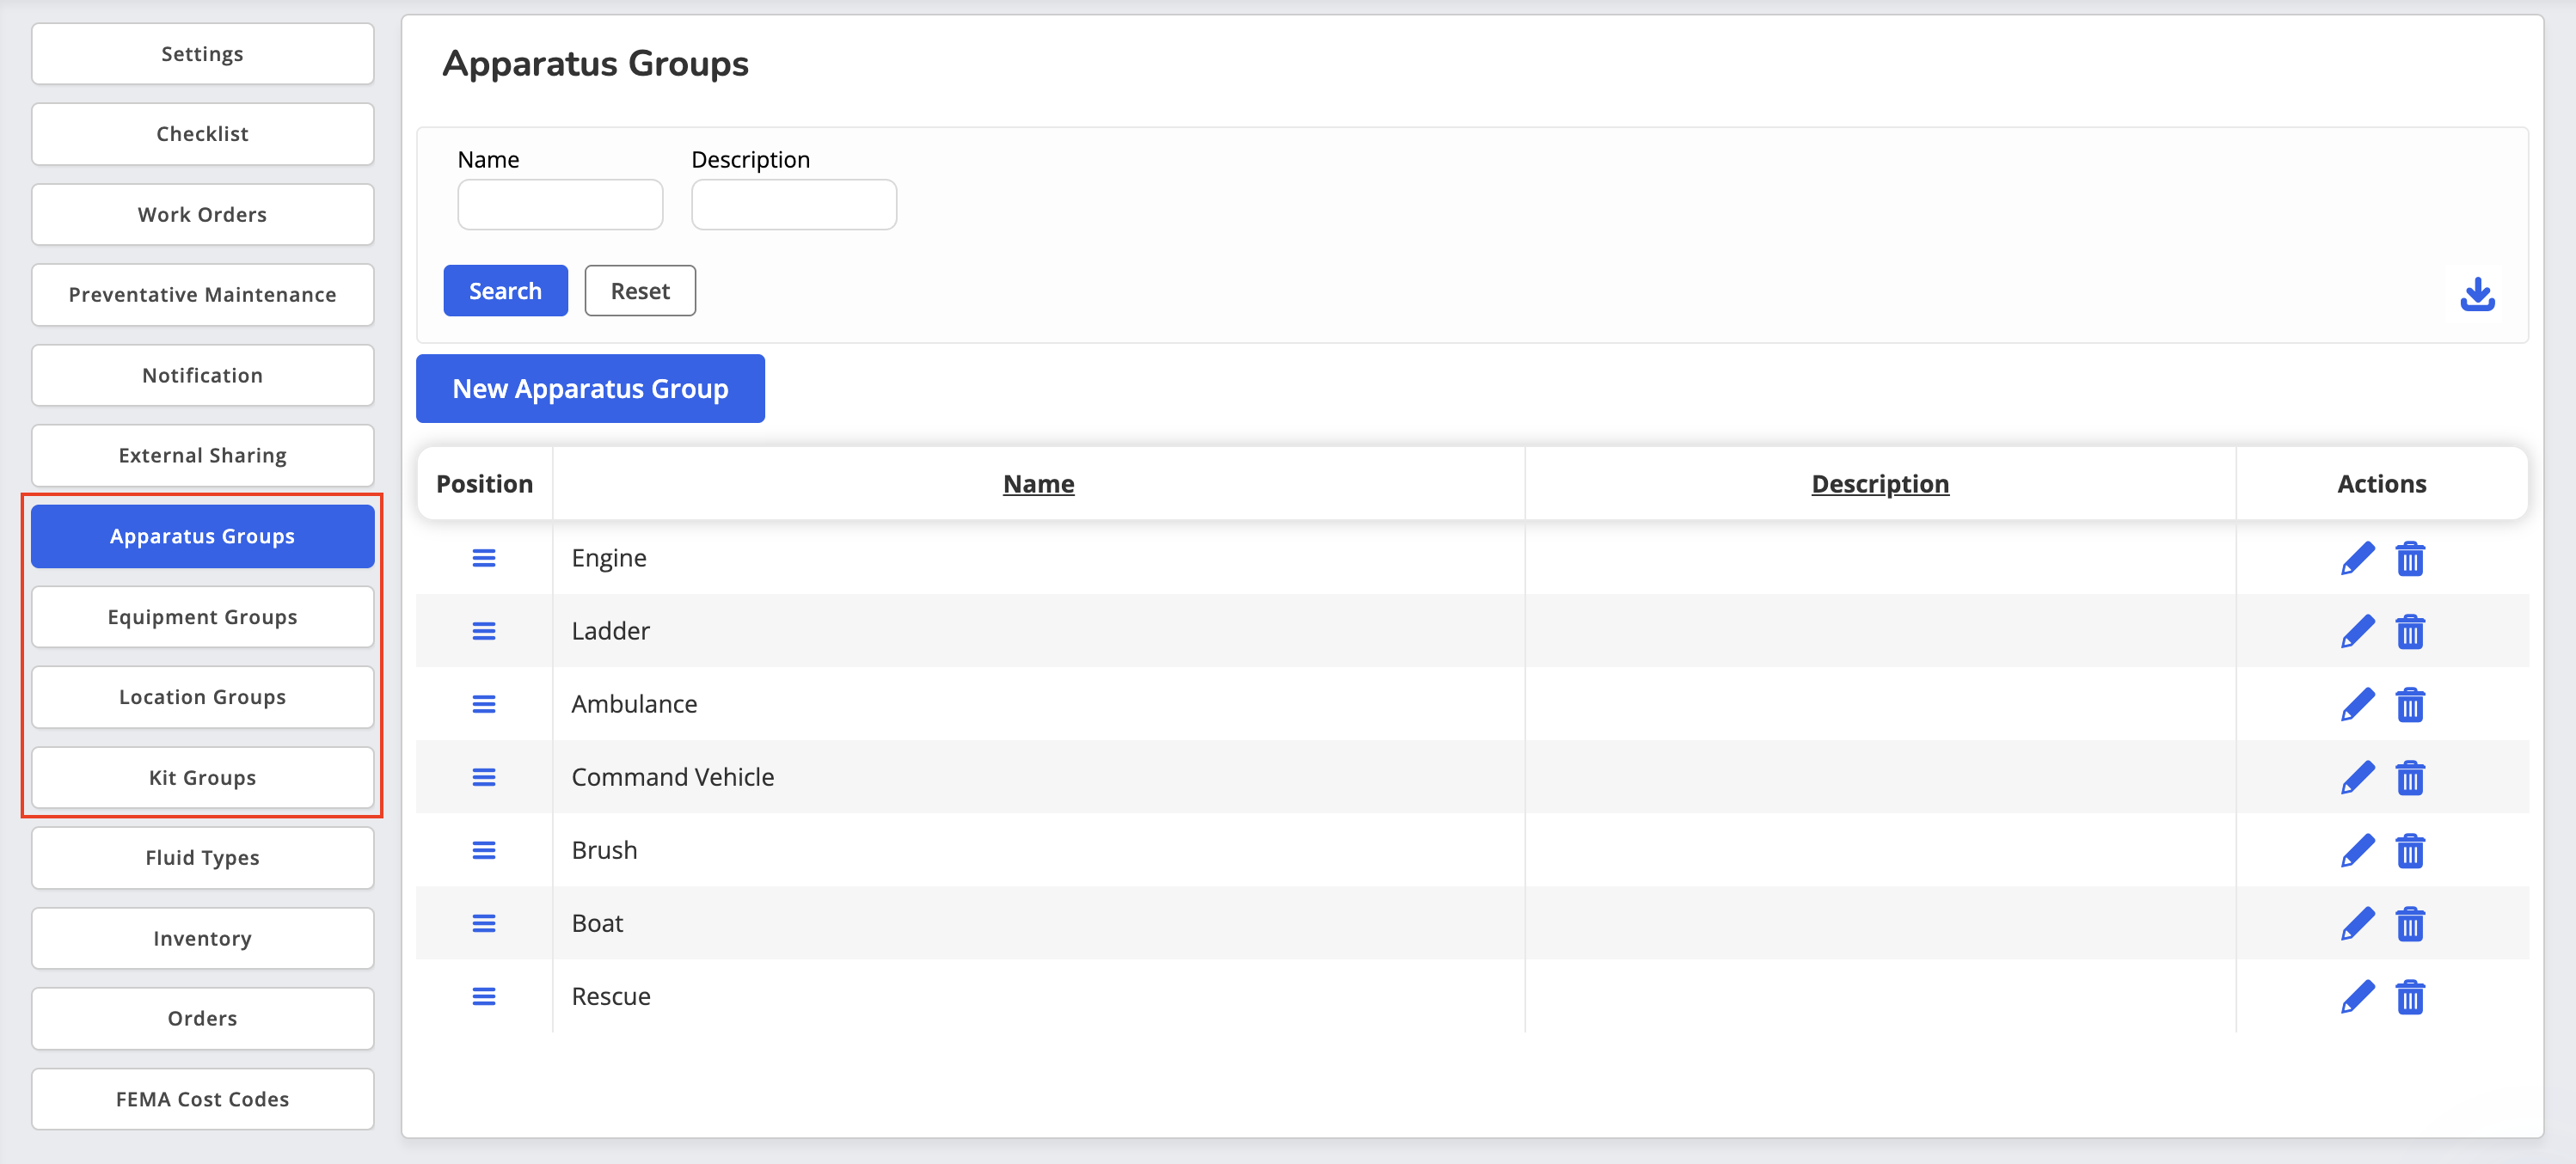Image resolution: width=2576 pixels, height=1164 pixels.
Task: Open FEMA Cost Codes section
Action: (x=202, y=1099)
